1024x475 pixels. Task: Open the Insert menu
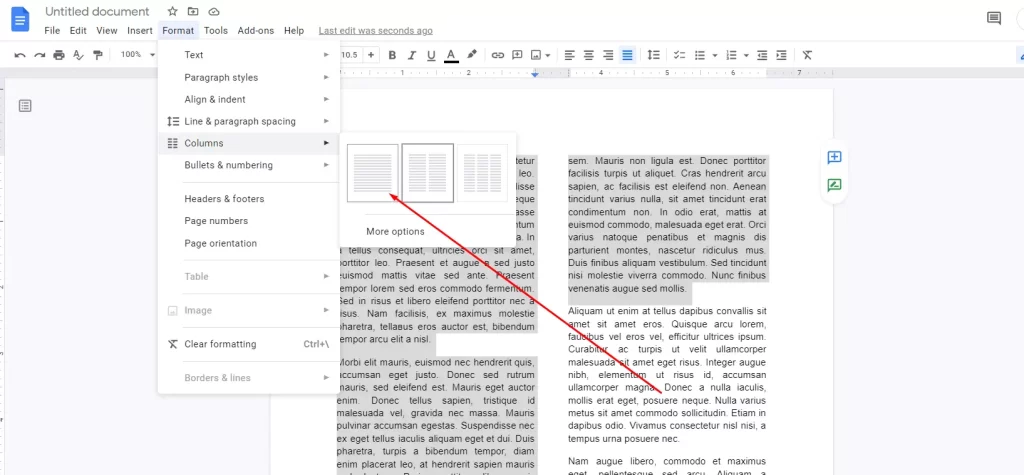click(x=140, y=31)
